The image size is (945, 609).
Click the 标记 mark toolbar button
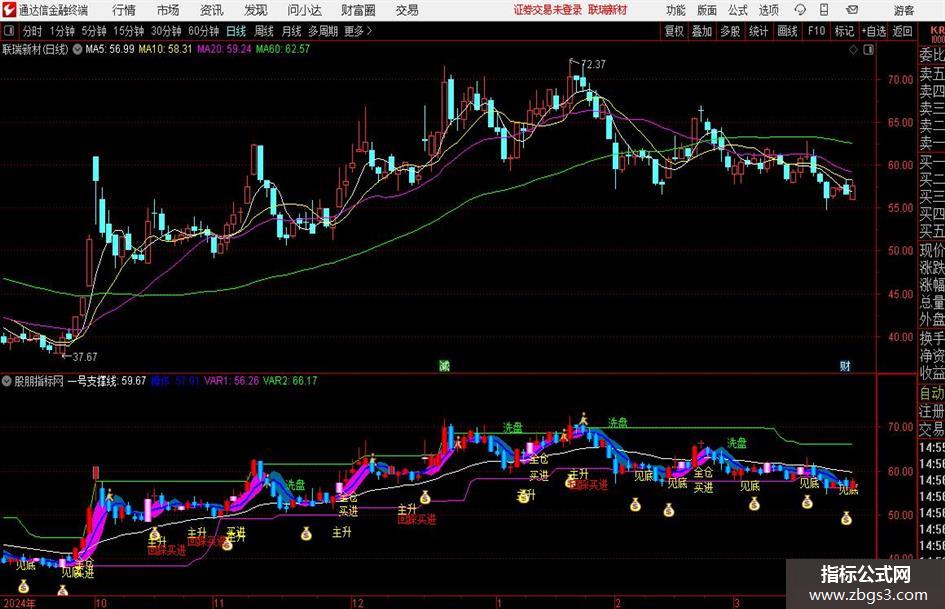[844, 31]
